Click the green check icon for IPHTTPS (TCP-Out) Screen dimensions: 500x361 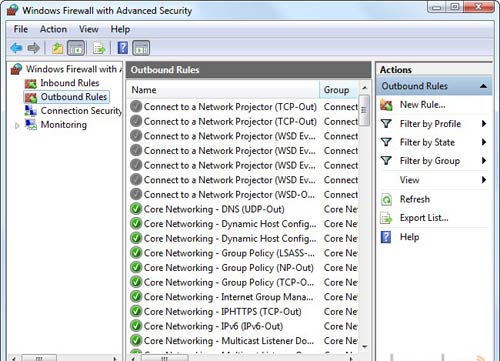pyautogui.click(x=136, y=311)
